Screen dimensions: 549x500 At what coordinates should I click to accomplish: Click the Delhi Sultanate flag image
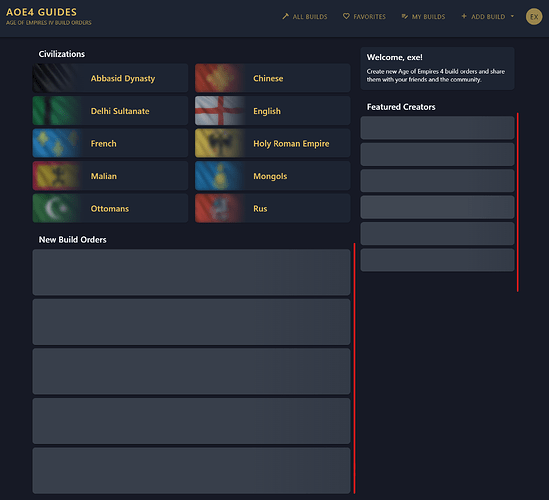(57, 111)
